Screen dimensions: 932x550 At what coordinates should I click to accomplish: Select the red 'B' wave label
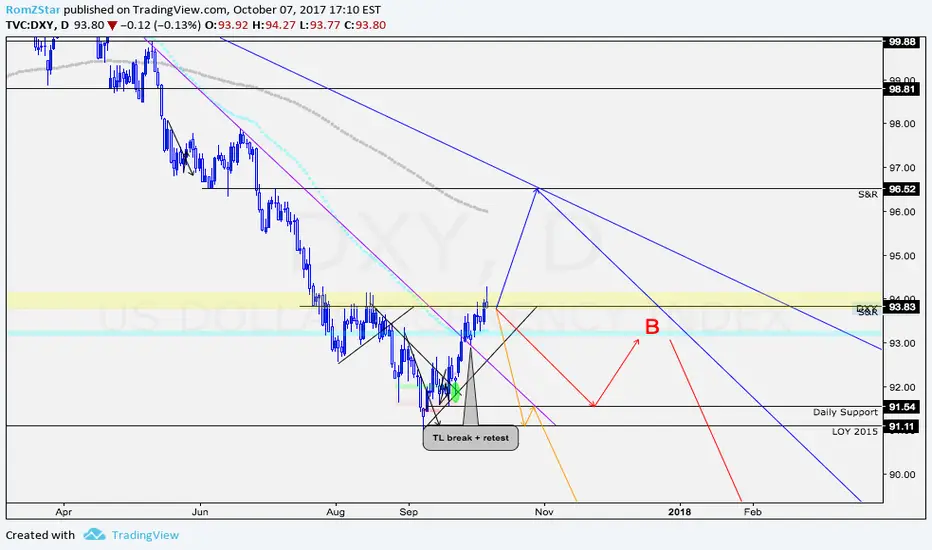[x=652, y=326]
